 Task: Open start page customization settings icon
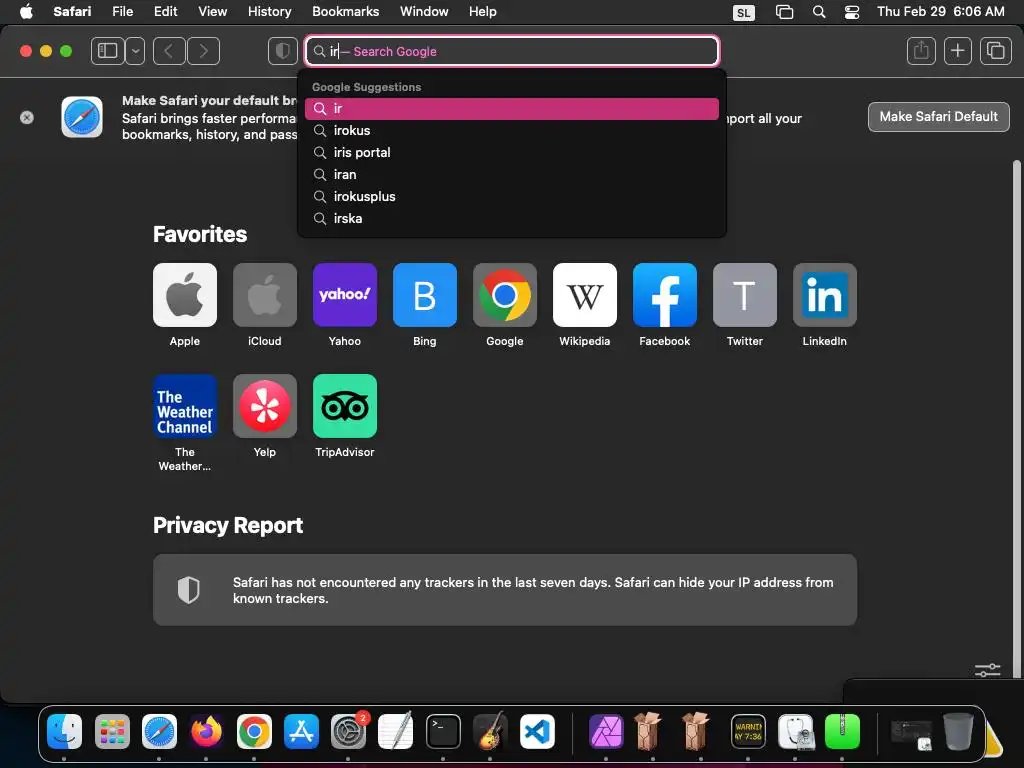click(x=987, y=670)
